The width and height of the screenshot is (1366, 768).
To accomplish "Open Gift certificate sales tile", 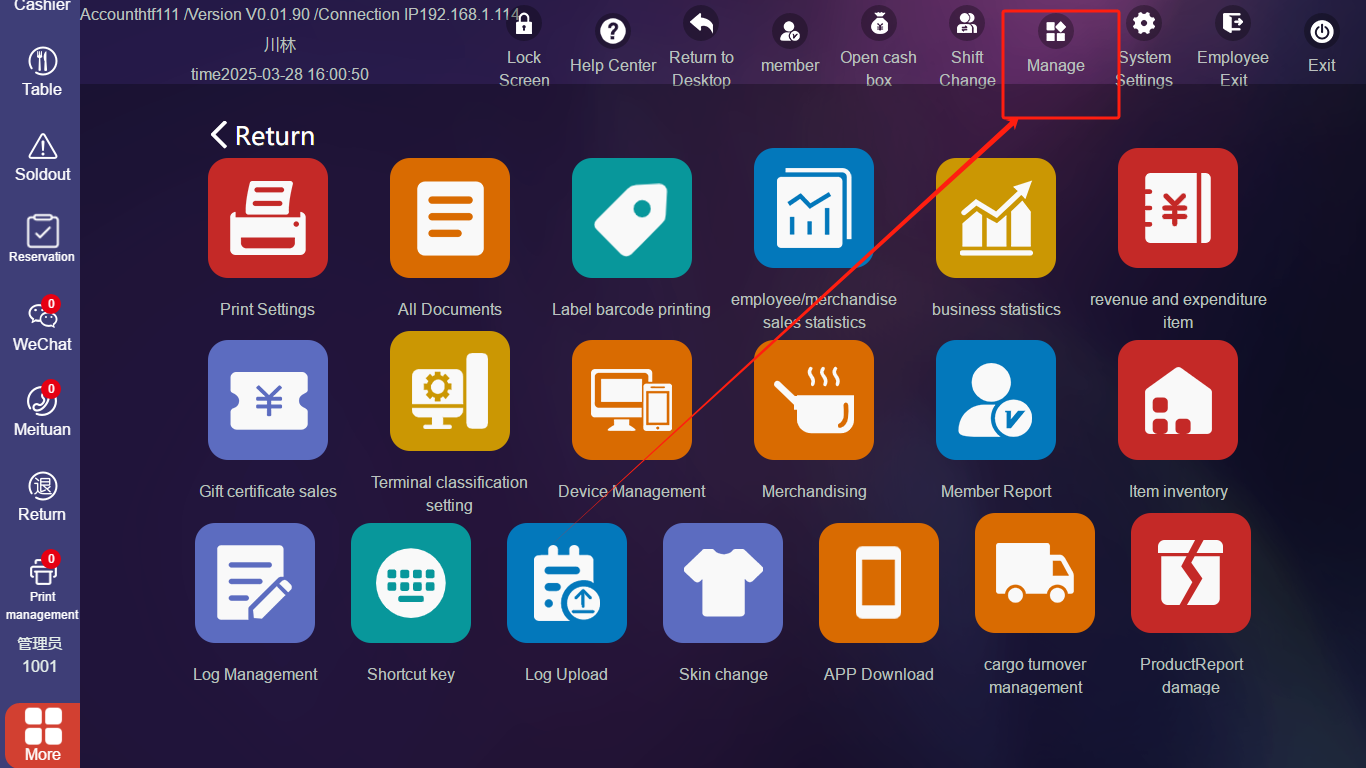I will (267, 400).
